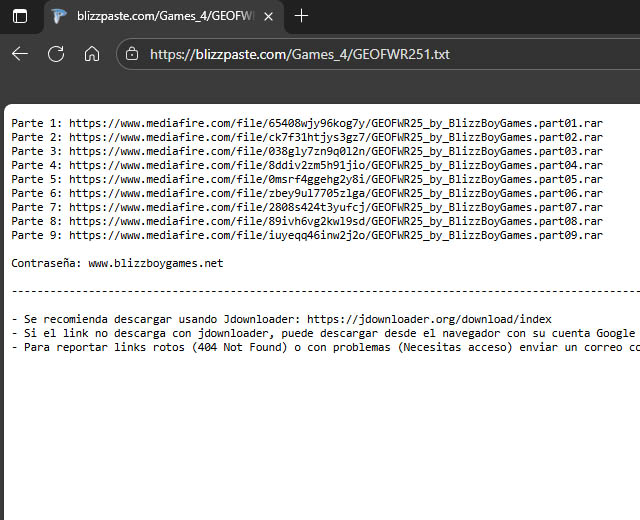Reload the current page
This screenshot has height=520, width=640.
point(56,54)
